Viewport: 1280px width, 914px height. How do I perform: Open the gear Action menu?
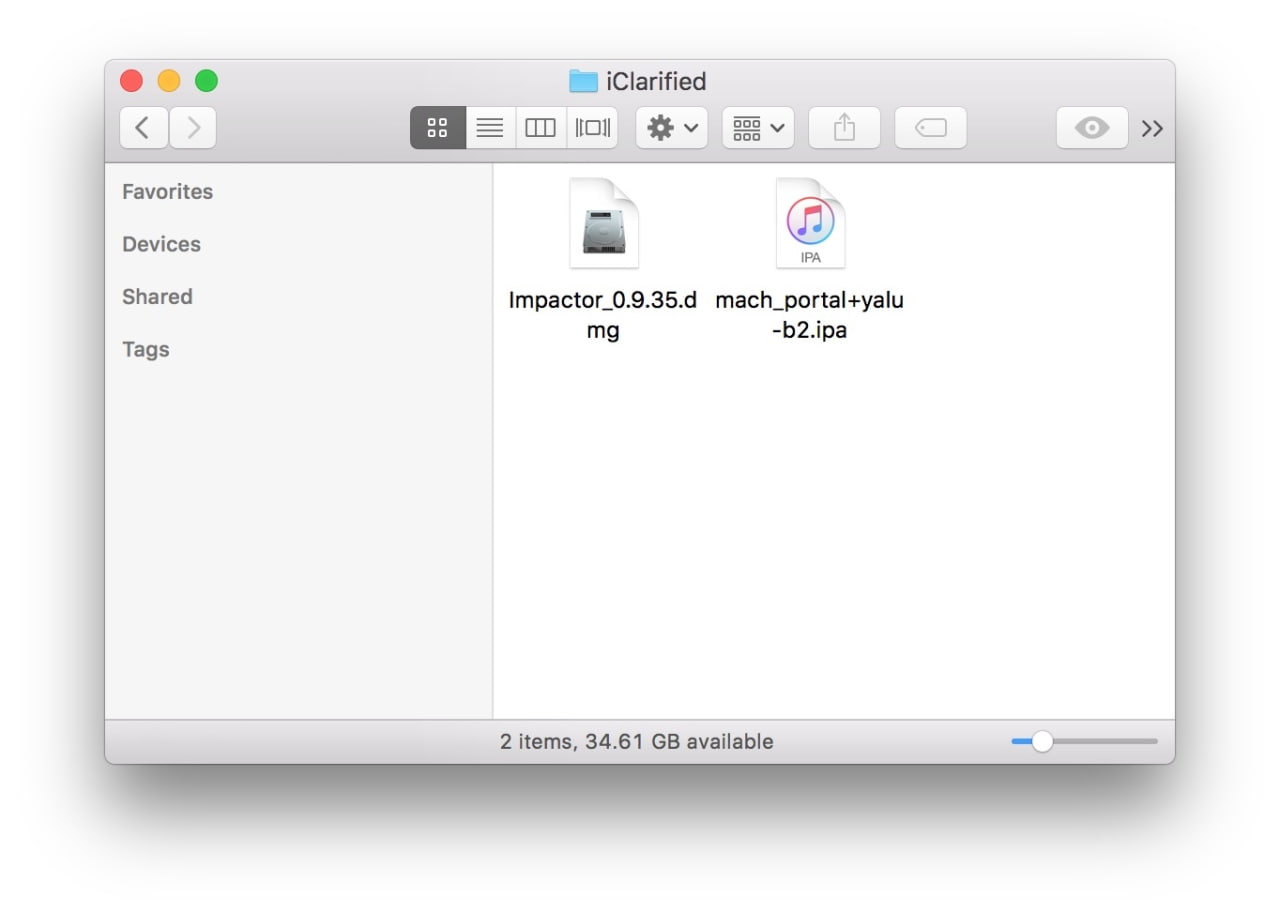click(x=671, y=128)
